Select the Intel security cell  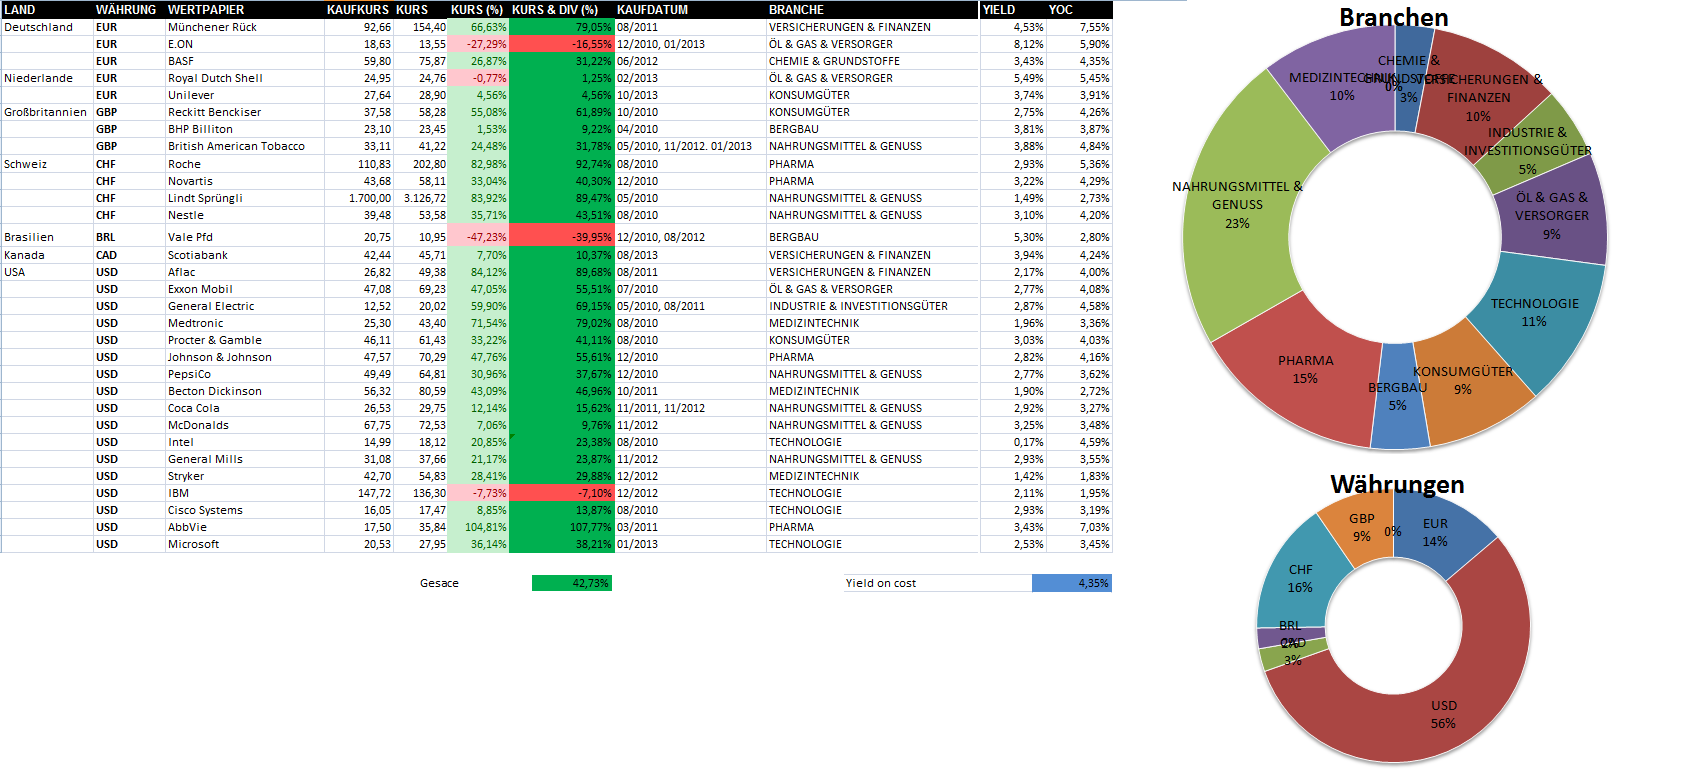click(x=245, y=442)
